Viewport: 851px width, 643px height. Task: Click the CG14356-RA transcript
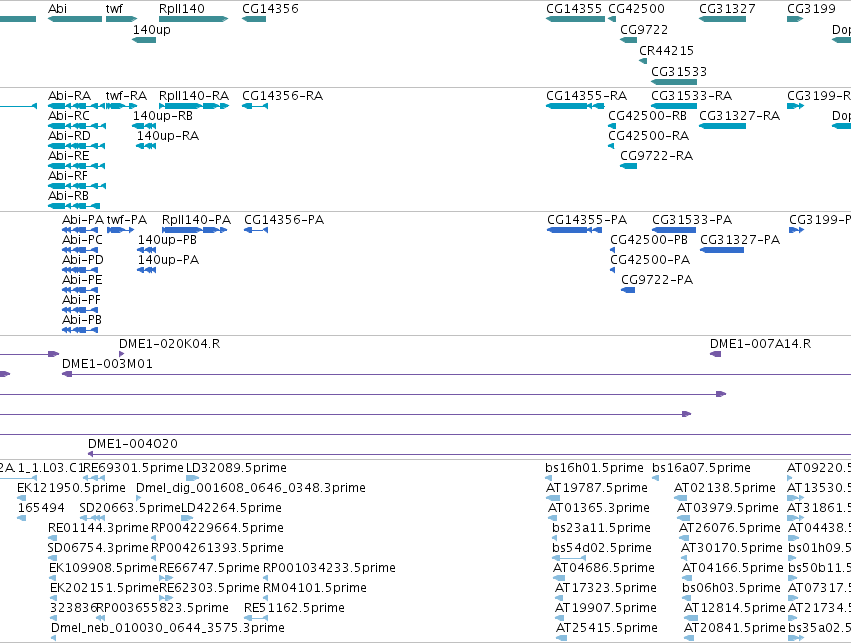click(x=255, y=106)
